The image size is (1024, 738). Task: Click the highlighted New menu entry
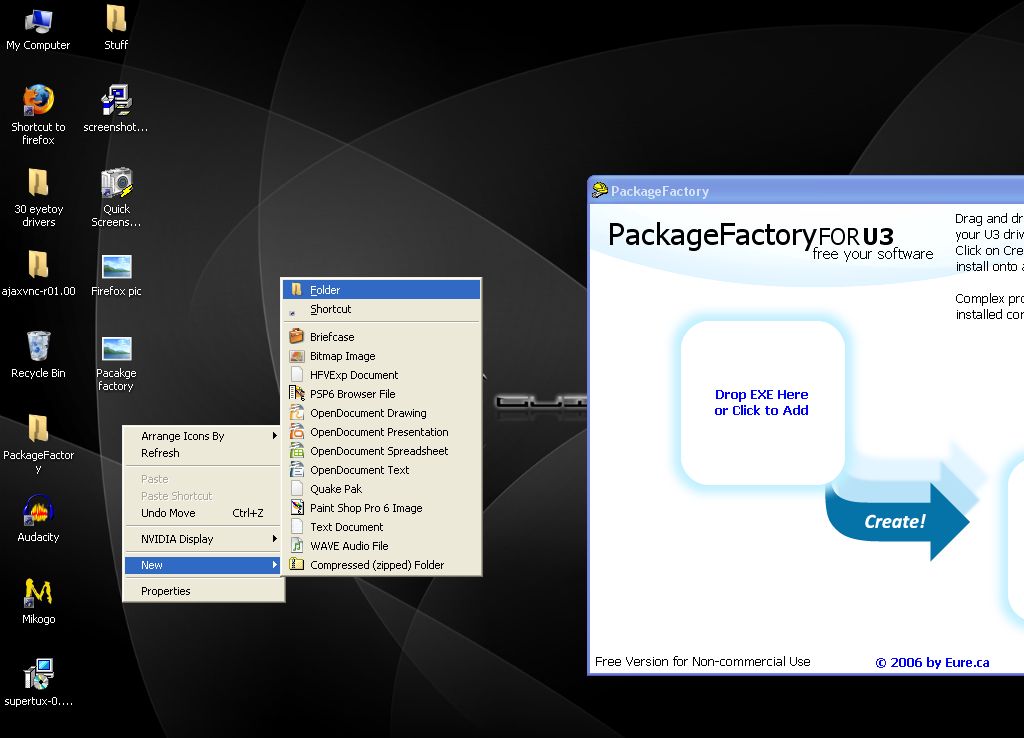[203, 565]
